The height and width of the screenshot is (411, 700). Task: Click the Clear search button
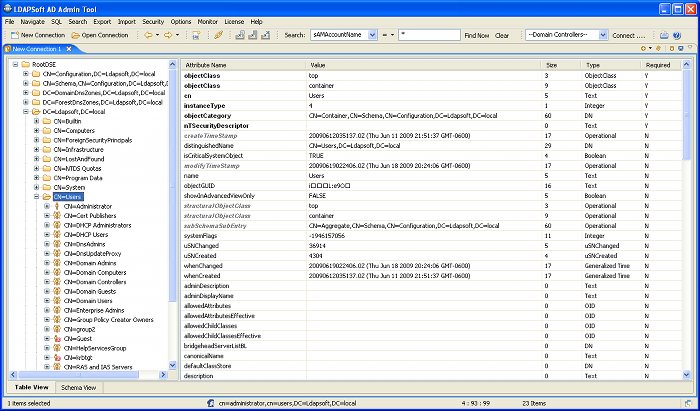502,35
